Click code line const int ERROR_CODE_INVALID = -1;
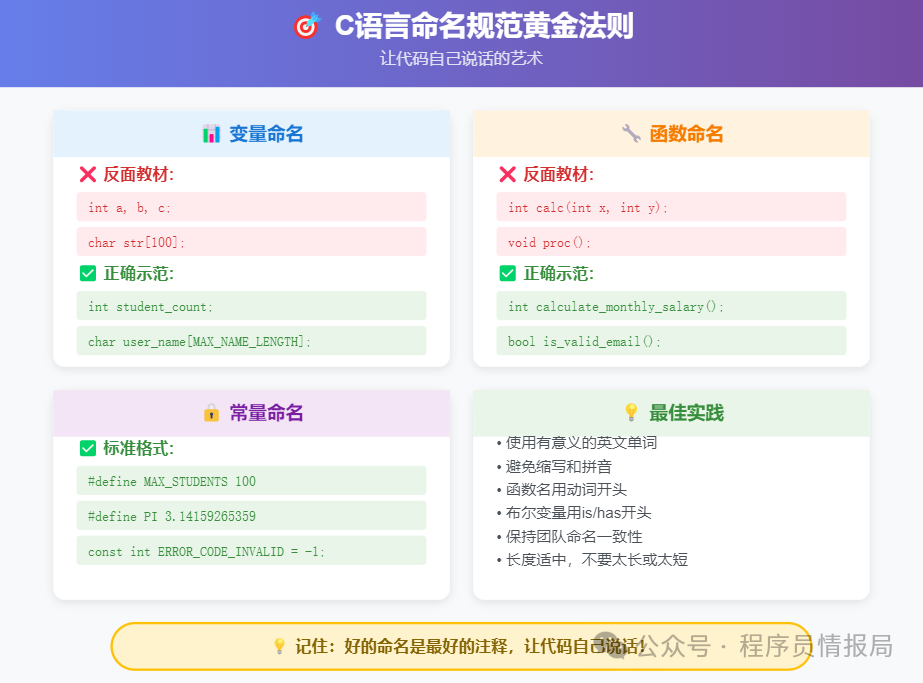 point(251,551)
